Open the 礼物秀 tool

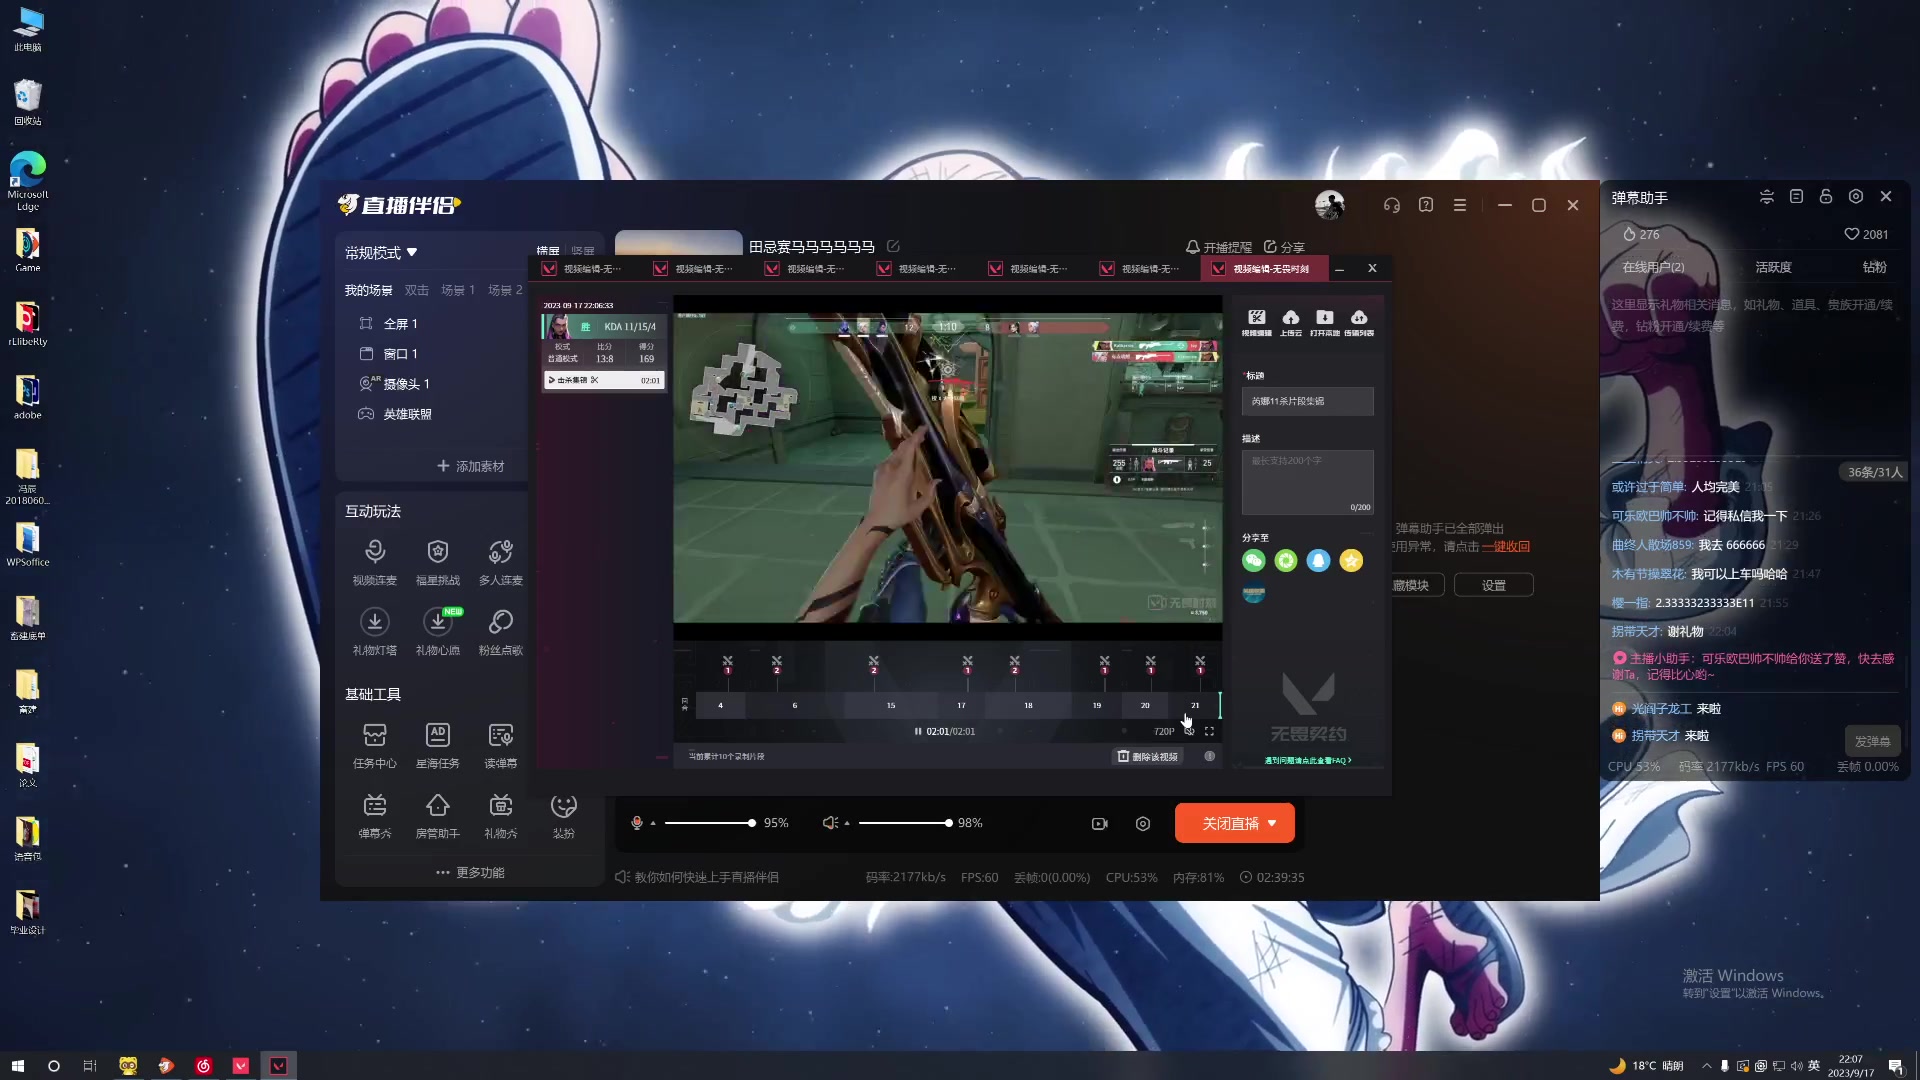pyautogui.click(x=501, y=816)
